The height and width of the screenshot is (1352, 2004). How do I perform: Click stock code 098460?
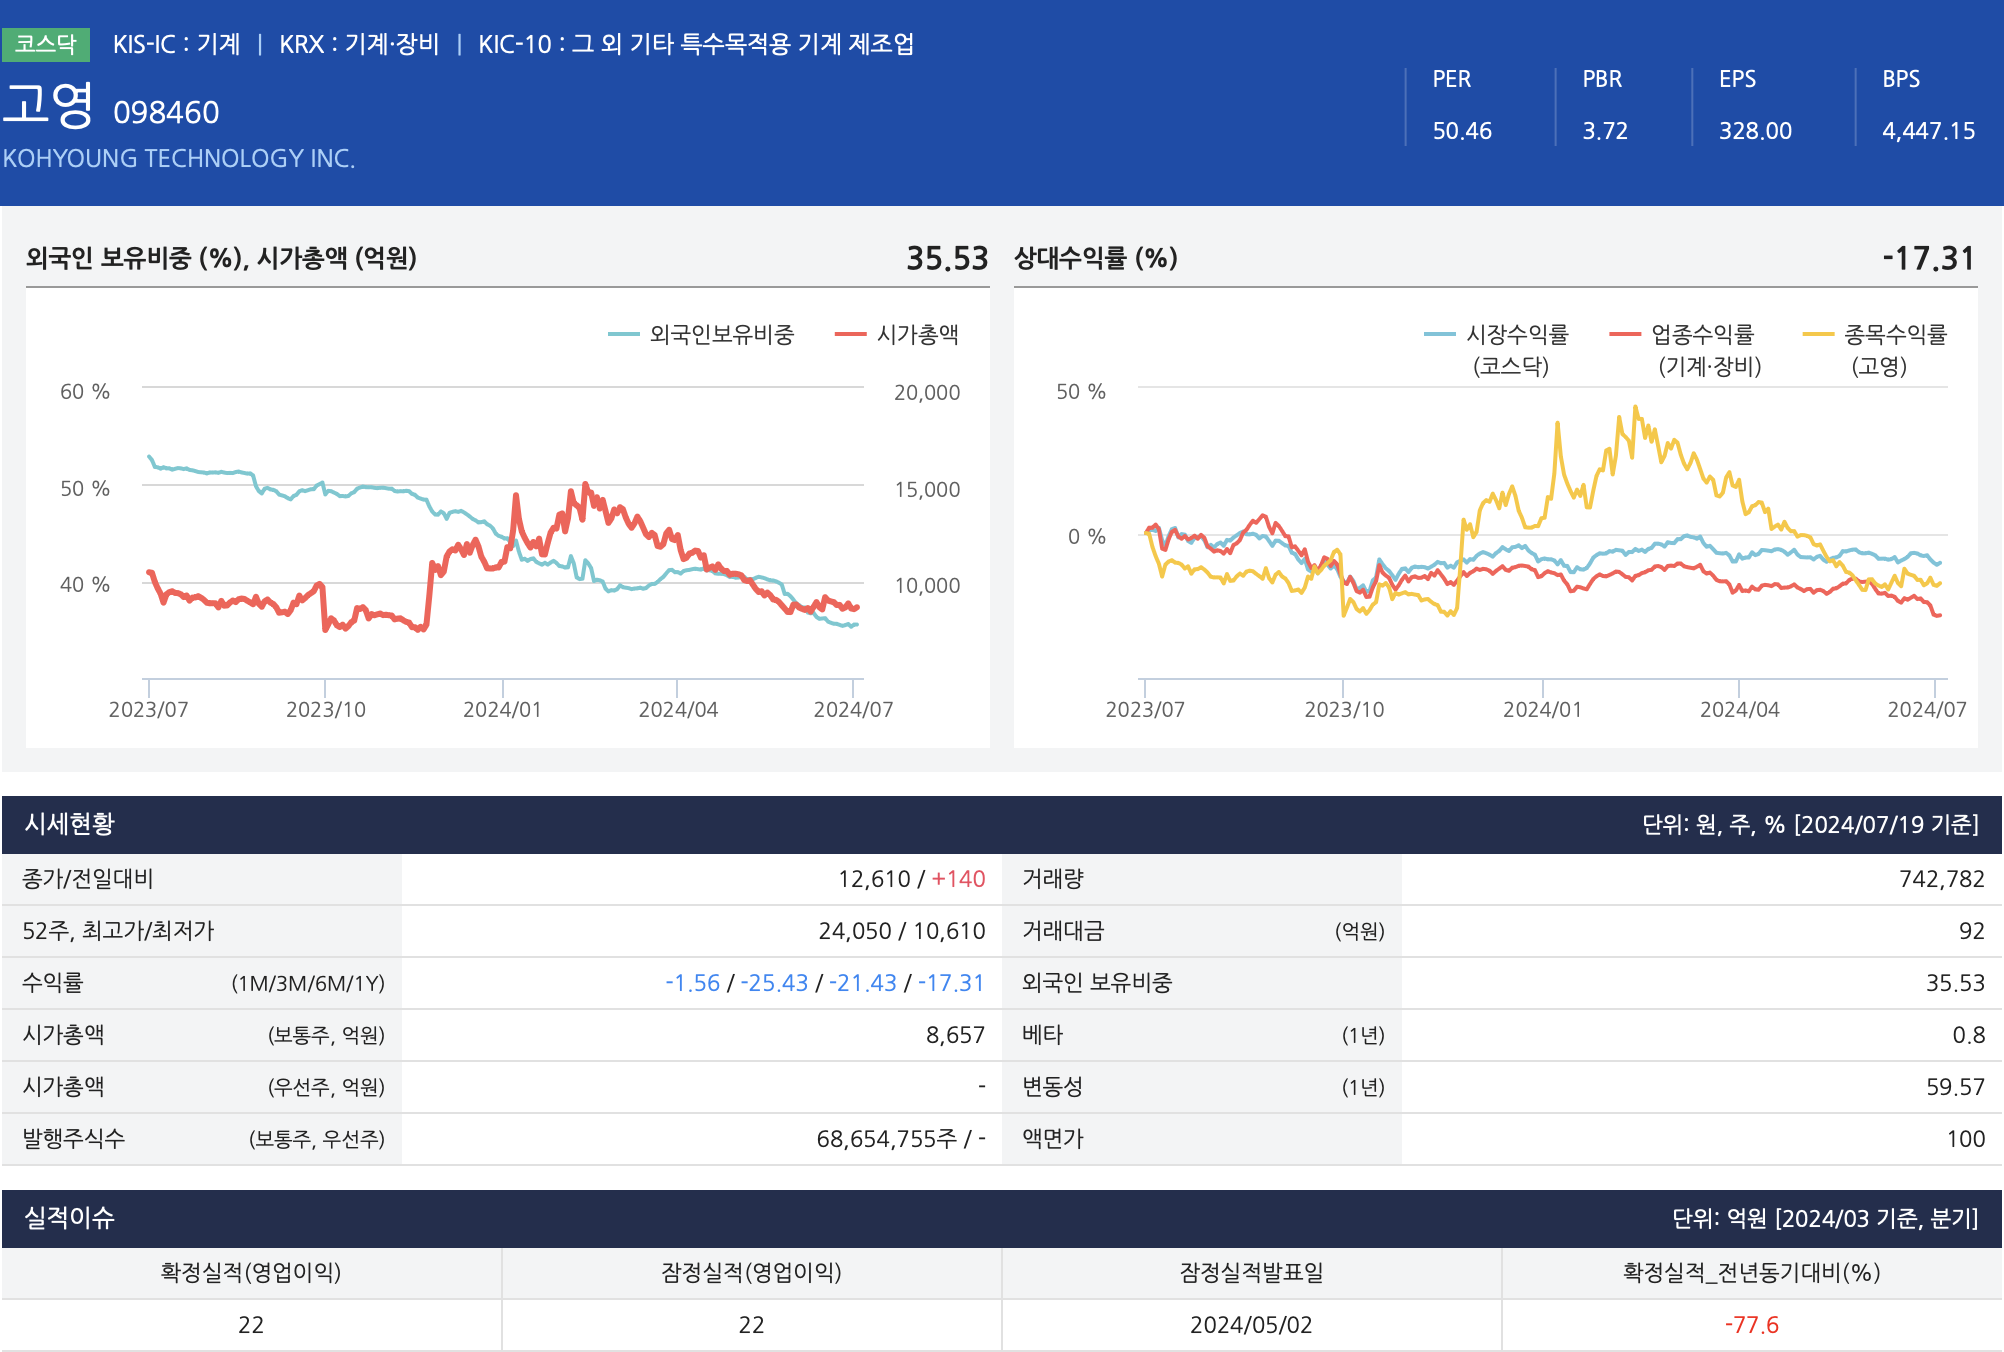point(166,112)
